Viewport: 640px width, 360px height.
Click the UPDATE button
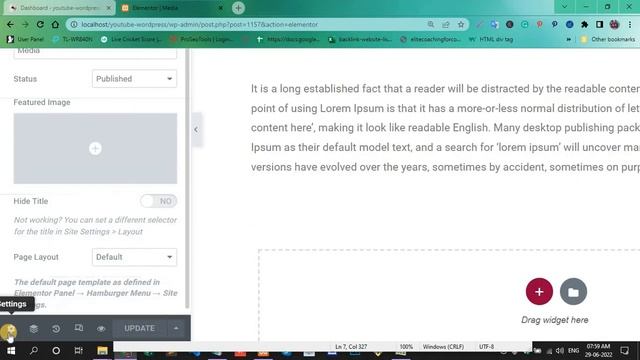pos(140,328)
